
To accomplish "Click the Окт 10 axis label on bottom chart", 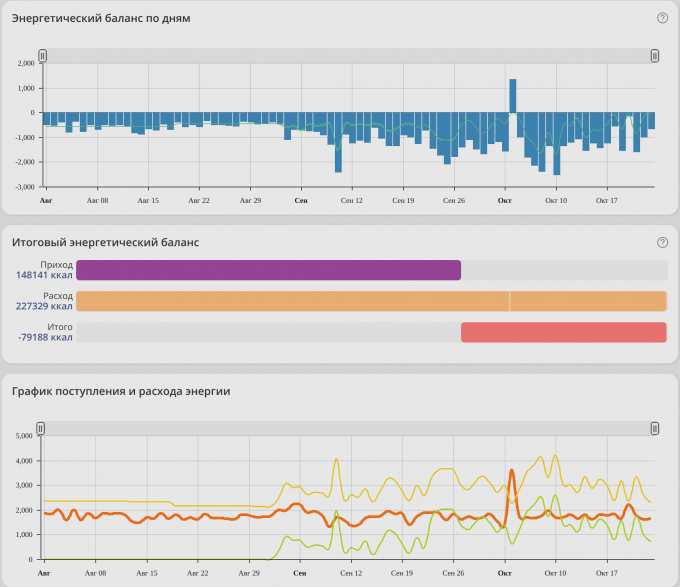I will pyautogui.click(x=556, y=574).
